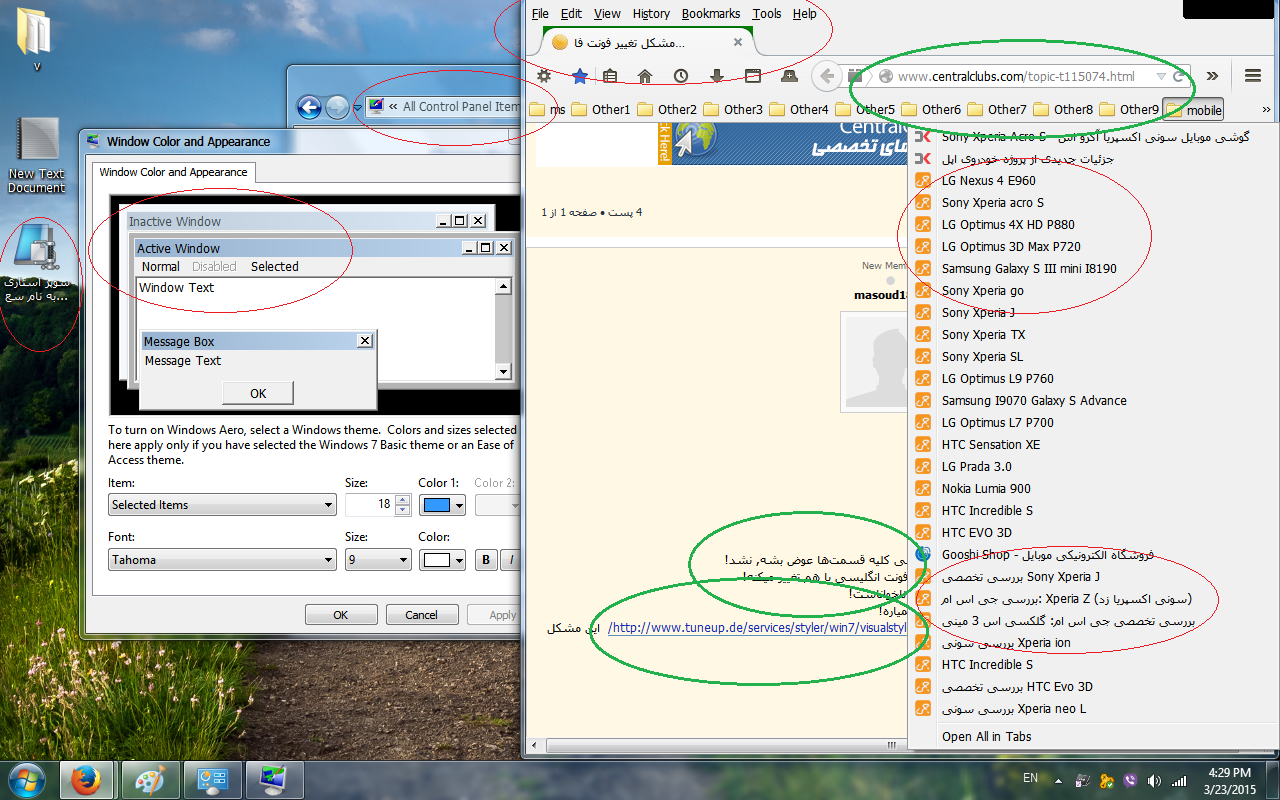Open the Downloads arrow icon
This screenshot has height=800, width=1280.
click(717, 76)
